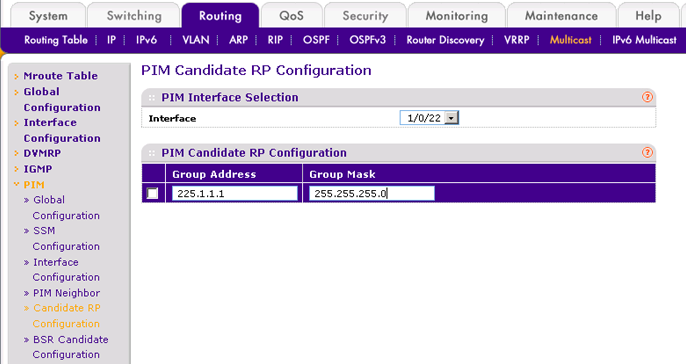The image size is (686, 364).
Task: Open the IPv6 Multicast submenu item
Action: pyautogui.click(x=644, y=40)
